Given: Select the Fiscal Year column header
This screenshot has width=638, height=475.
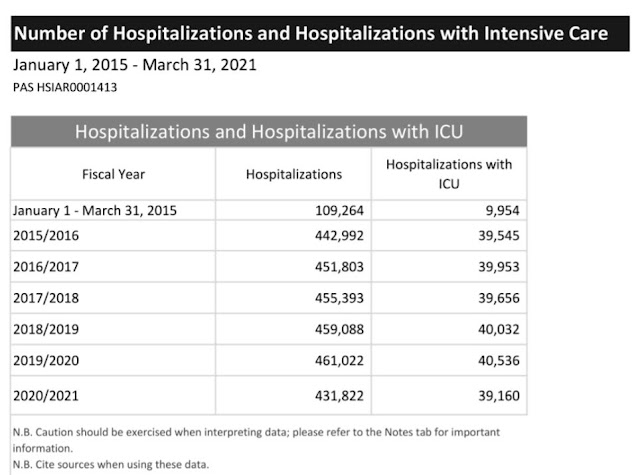Looking at the screenshot, I should point(113,174).
